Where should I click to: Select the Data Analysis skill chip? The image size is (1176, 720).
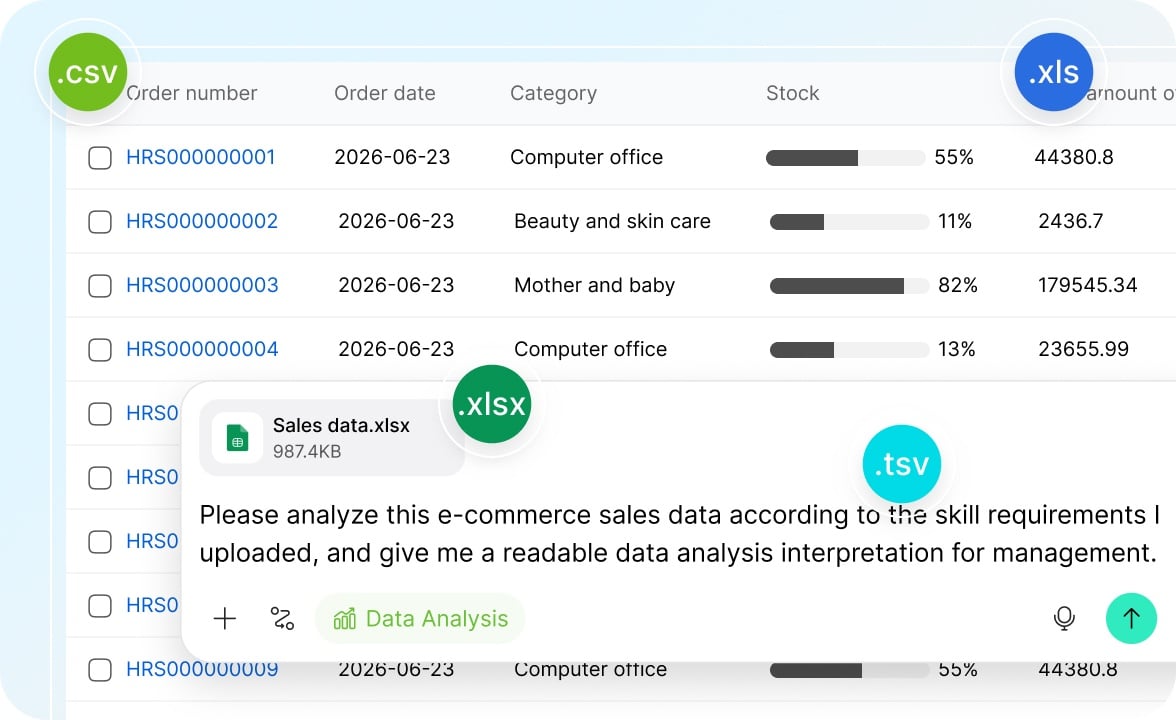coord(420,619)
